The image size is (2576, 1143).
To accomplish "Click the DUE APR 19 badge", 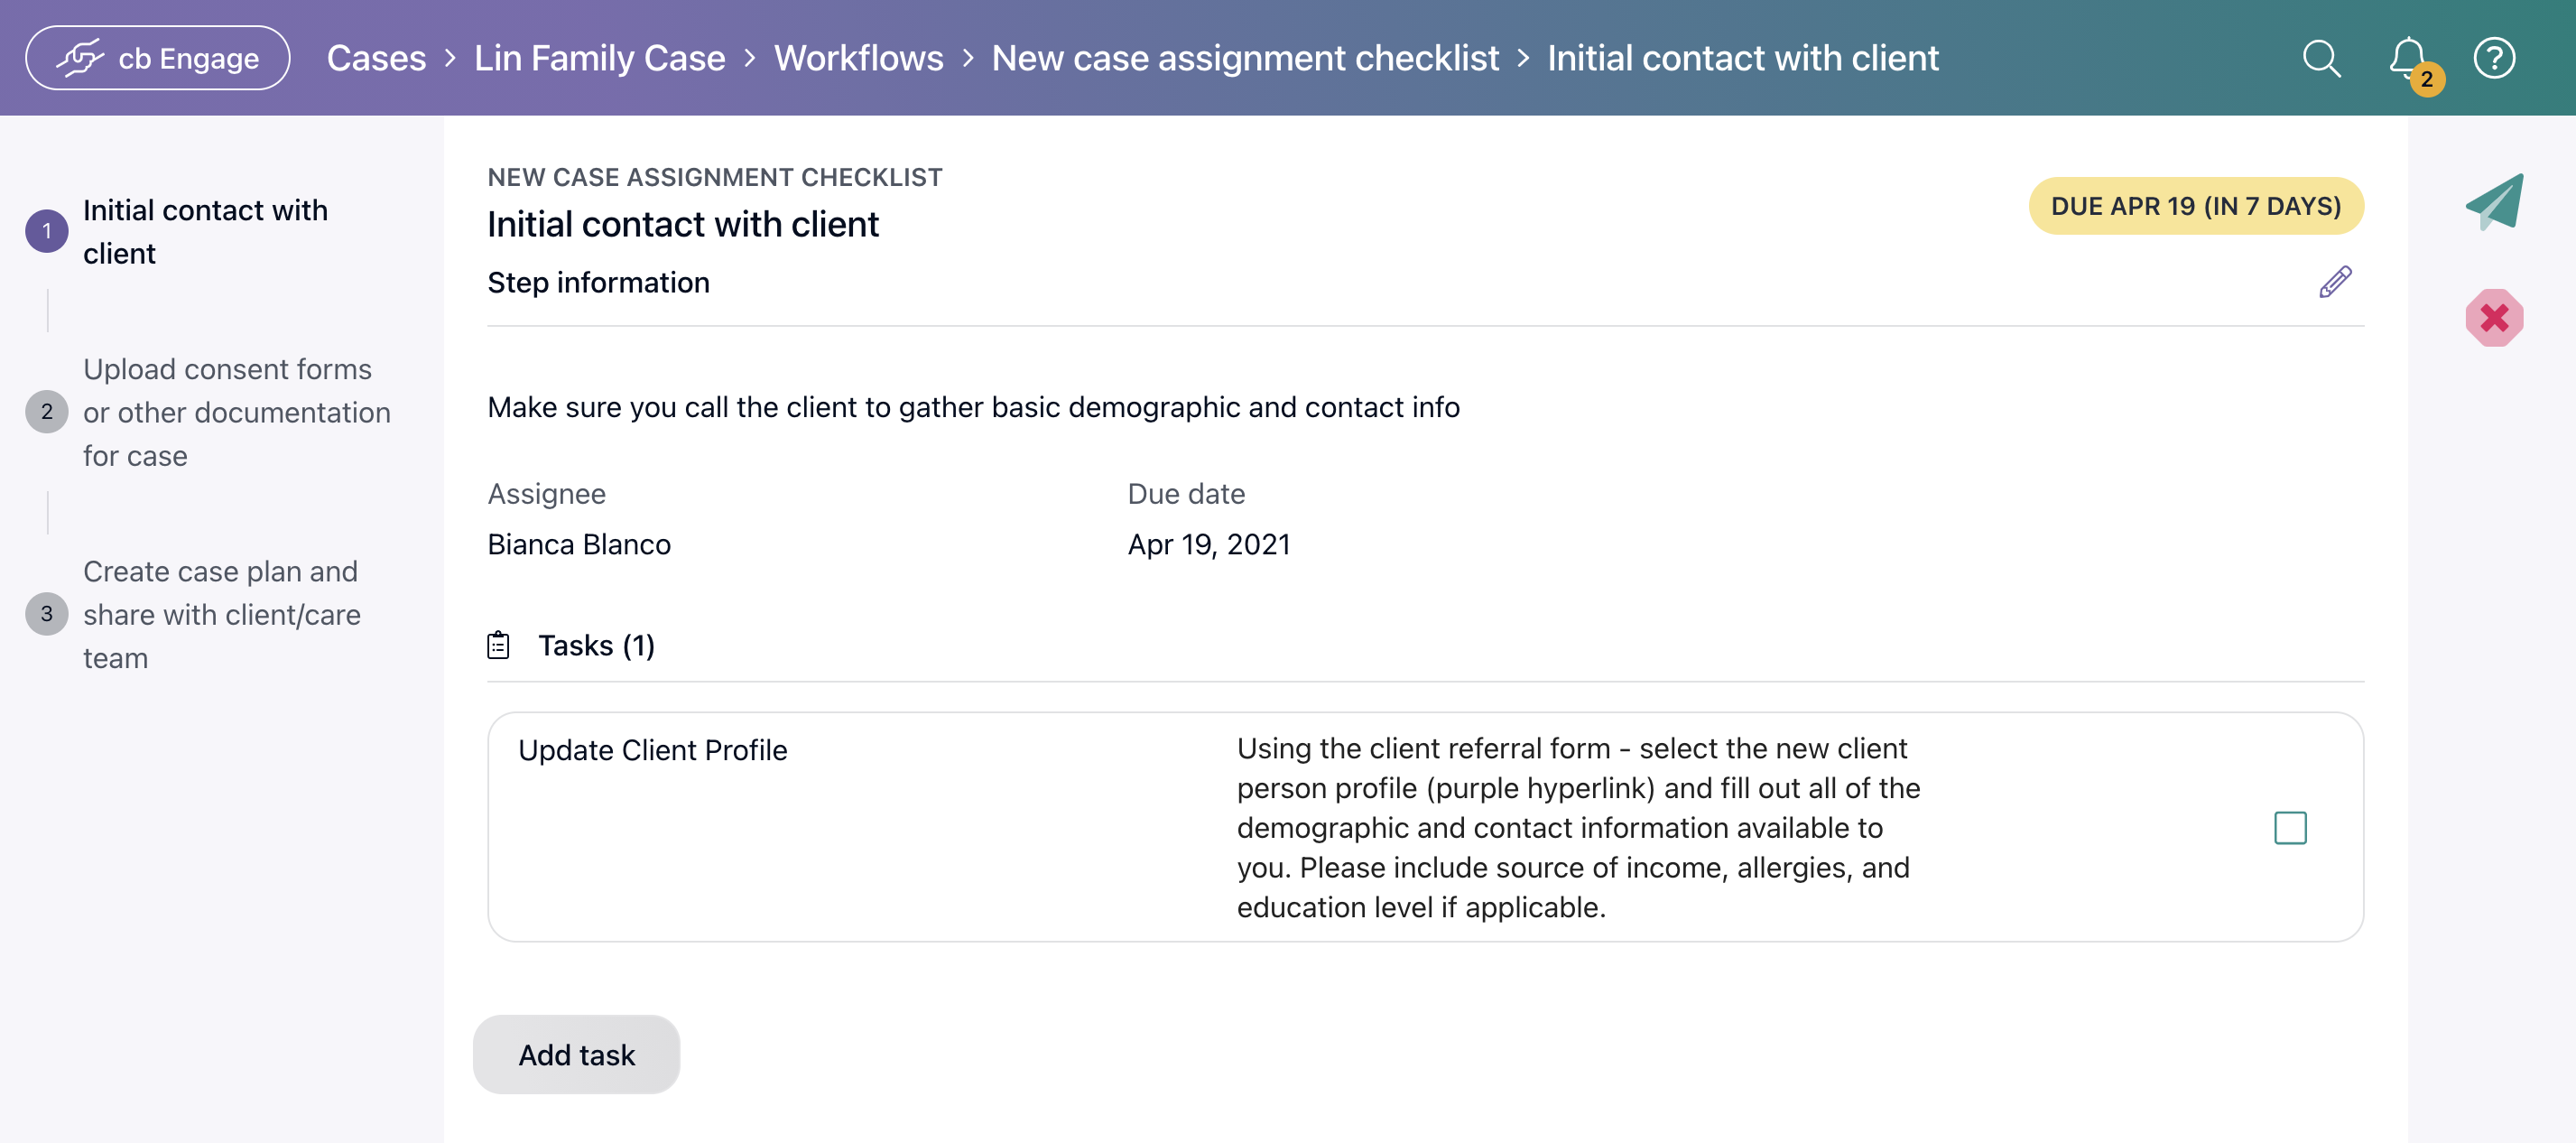I will click(x=2195, y=205).
